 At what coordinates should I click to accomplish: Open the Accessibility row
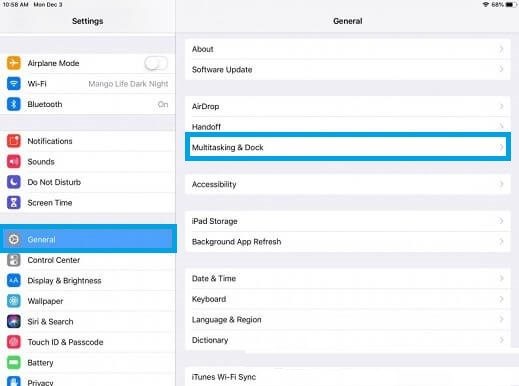(x=348, y=184)
